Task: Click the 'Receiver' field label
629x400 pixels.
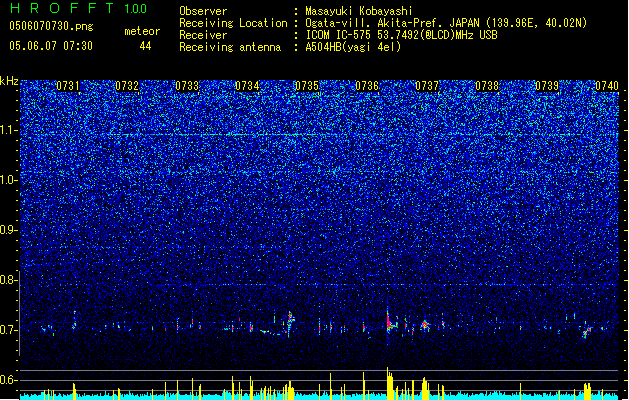Action: (203, 35)
